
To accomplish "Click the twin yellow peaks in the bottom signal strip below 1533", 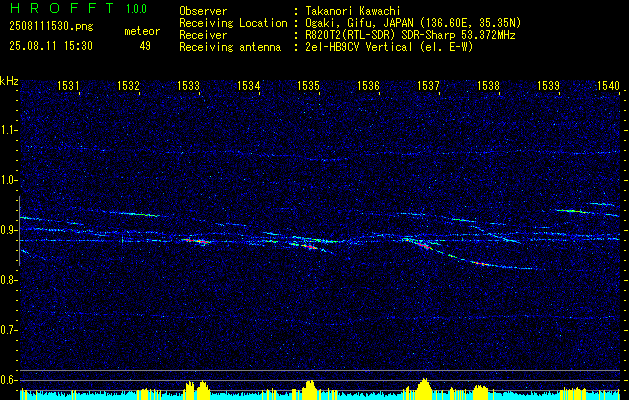I will (x=197, y=389).
